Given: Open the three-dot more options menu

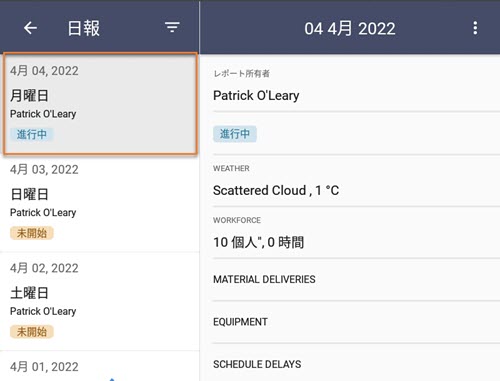Looking at the screenshot, I should pyautogui.click(x=475, y=28).
